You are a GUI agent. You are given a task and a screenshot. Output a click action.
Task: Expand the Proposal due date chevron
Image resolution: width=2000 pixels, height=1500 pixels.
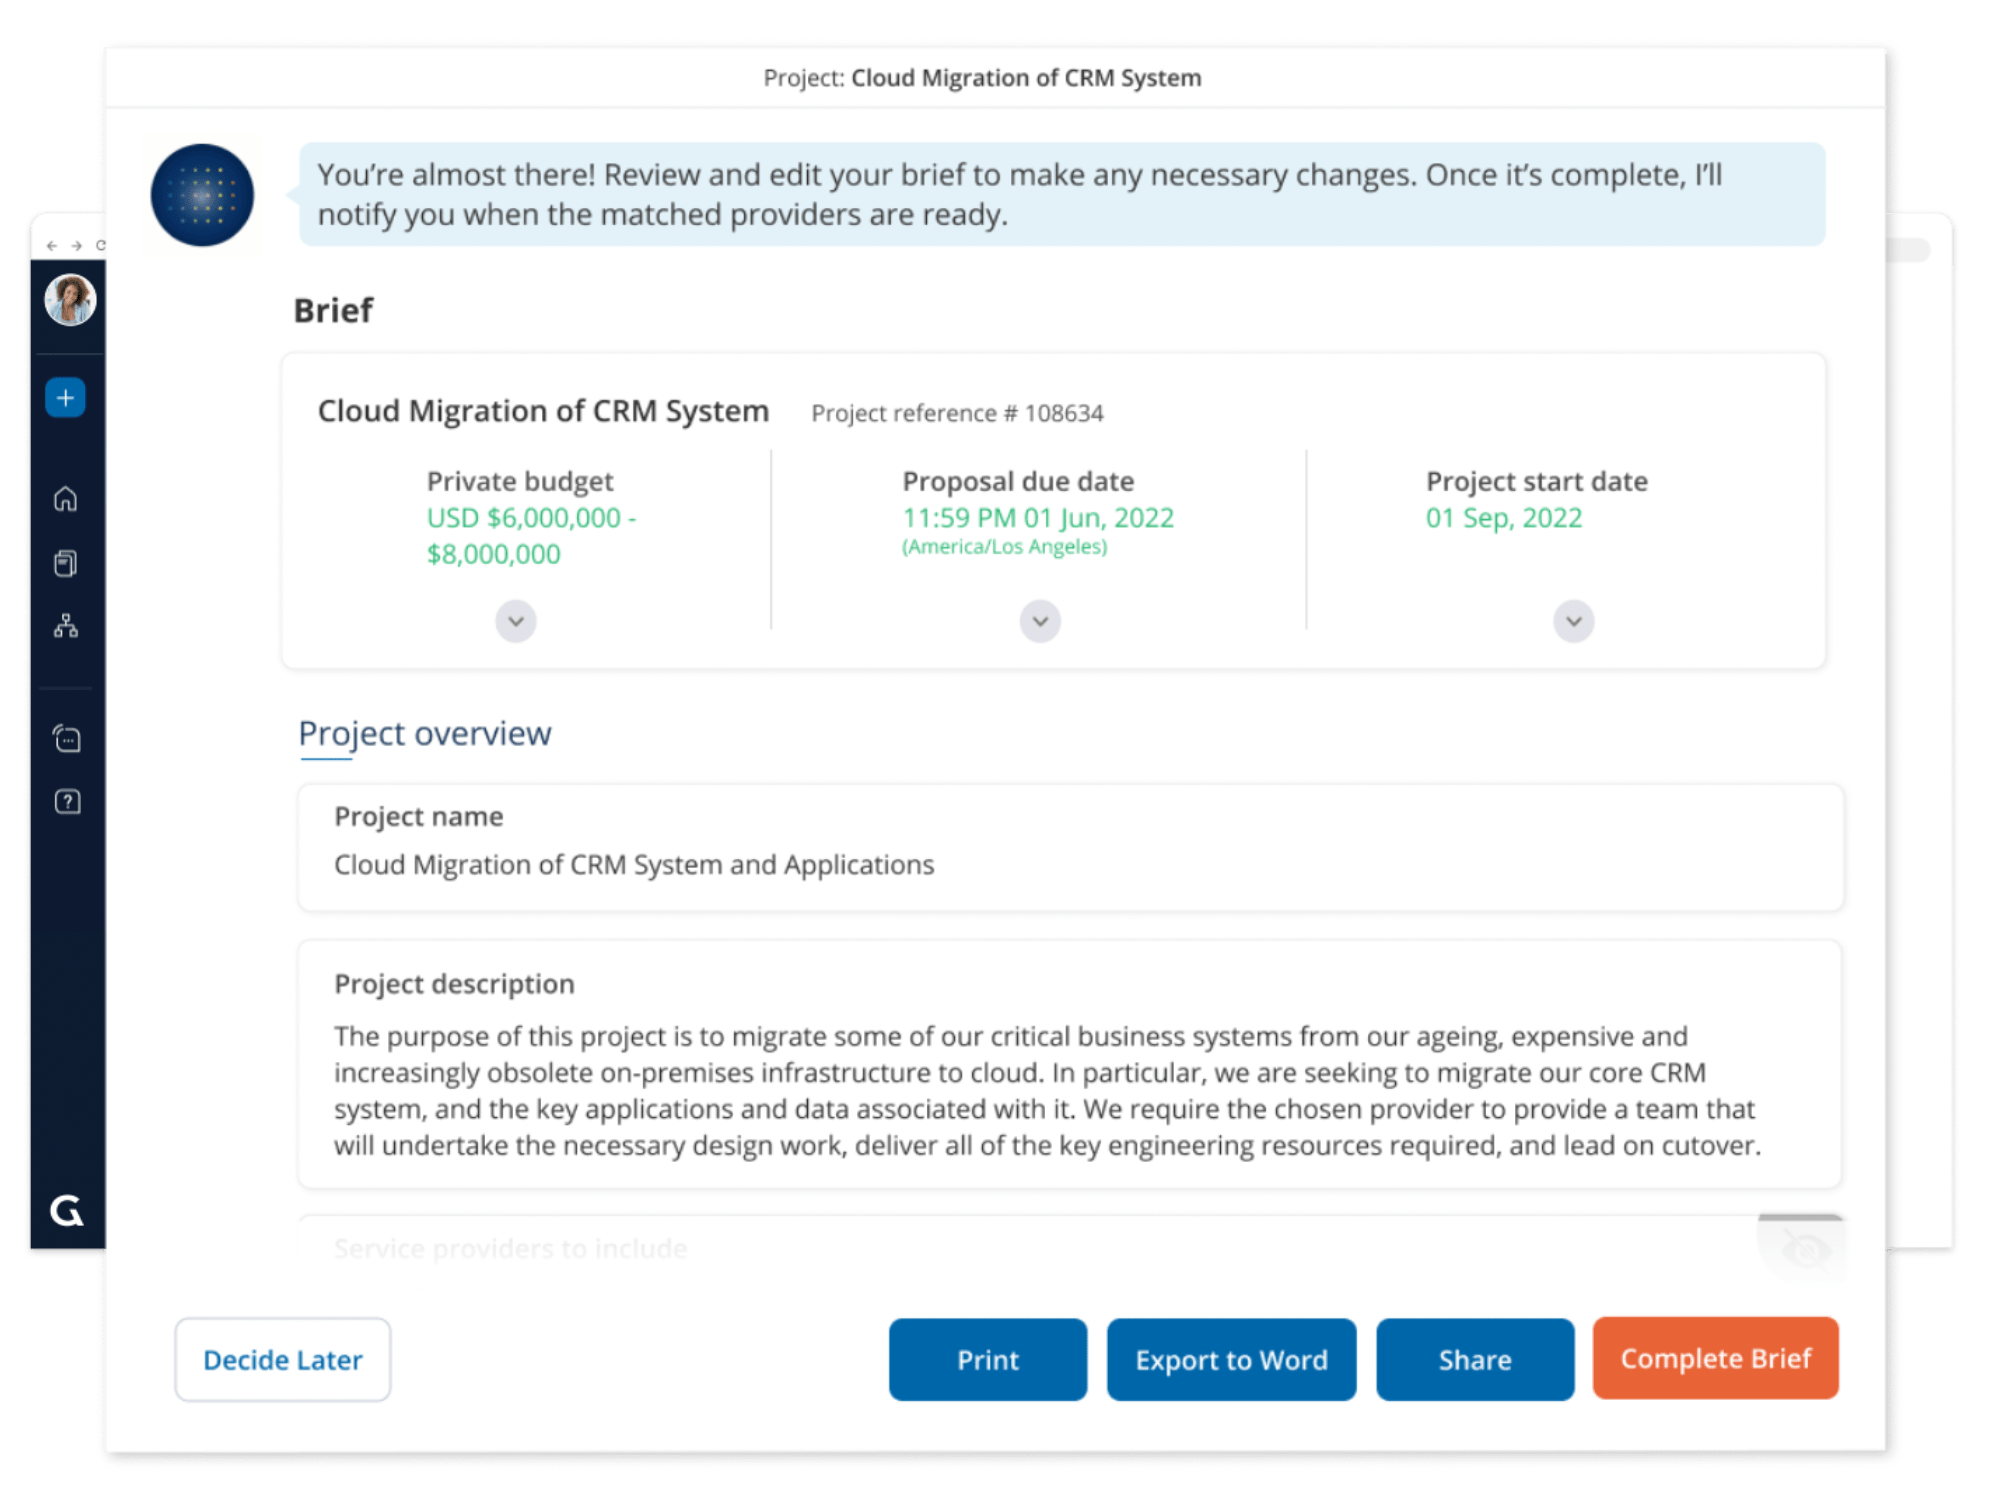tap(1040, 621)
